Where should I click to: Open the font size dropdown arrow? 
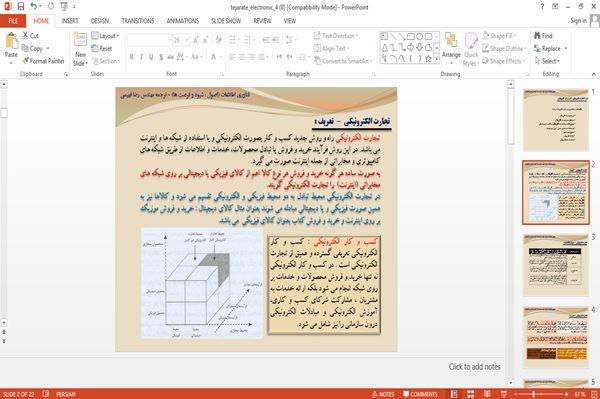(187, 40)
